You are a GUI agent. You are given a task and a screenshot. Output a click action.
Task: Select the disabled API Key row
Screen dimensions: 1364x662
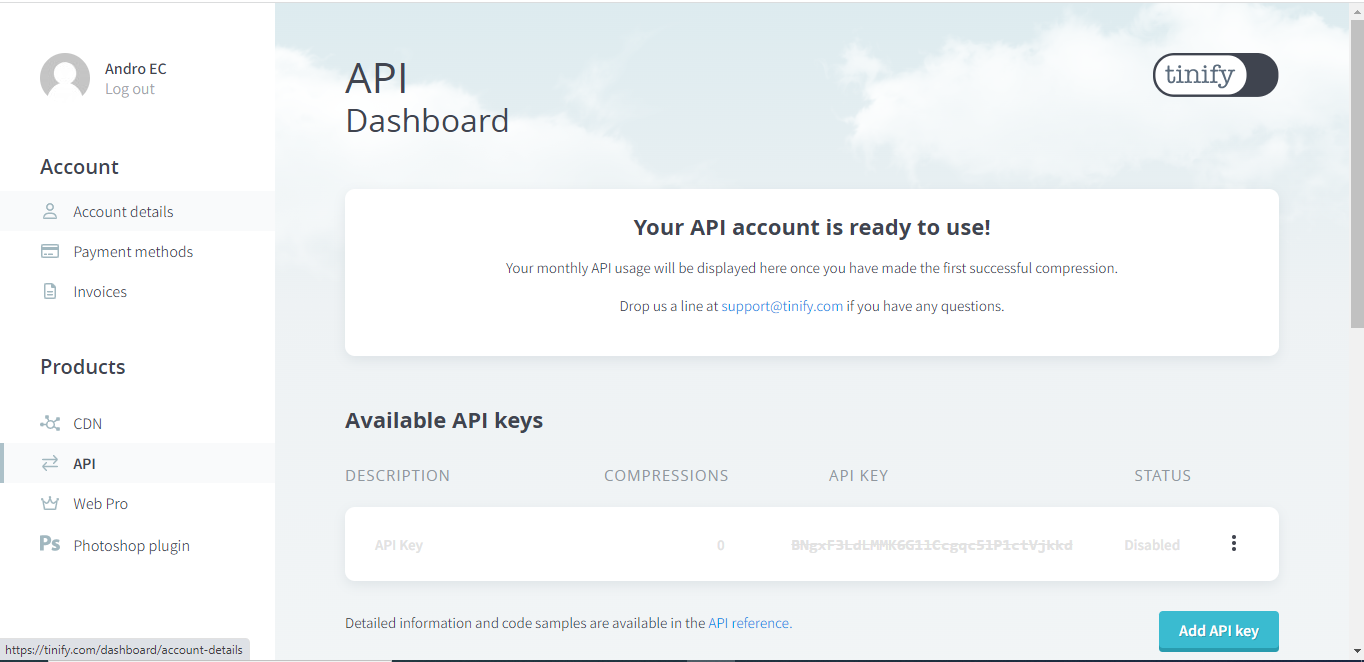(700, 544)
